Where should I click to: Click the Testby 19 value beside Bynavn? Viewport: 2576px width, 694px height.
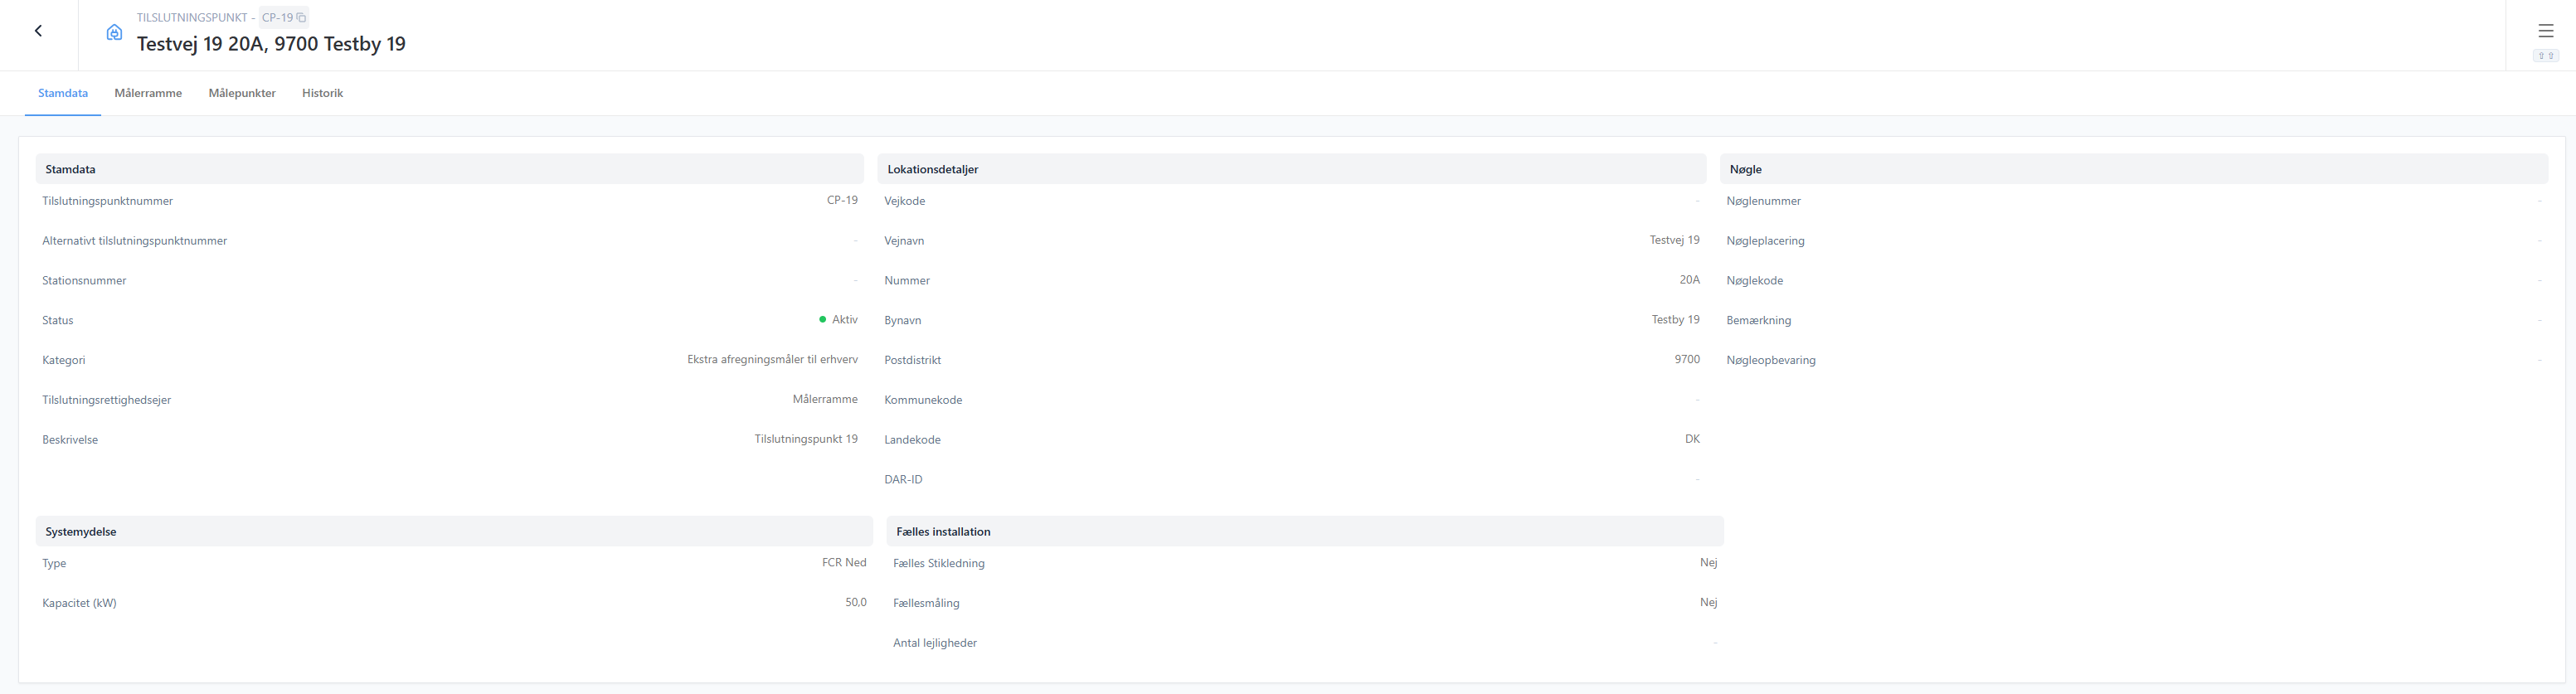[x=1676, y=320]
